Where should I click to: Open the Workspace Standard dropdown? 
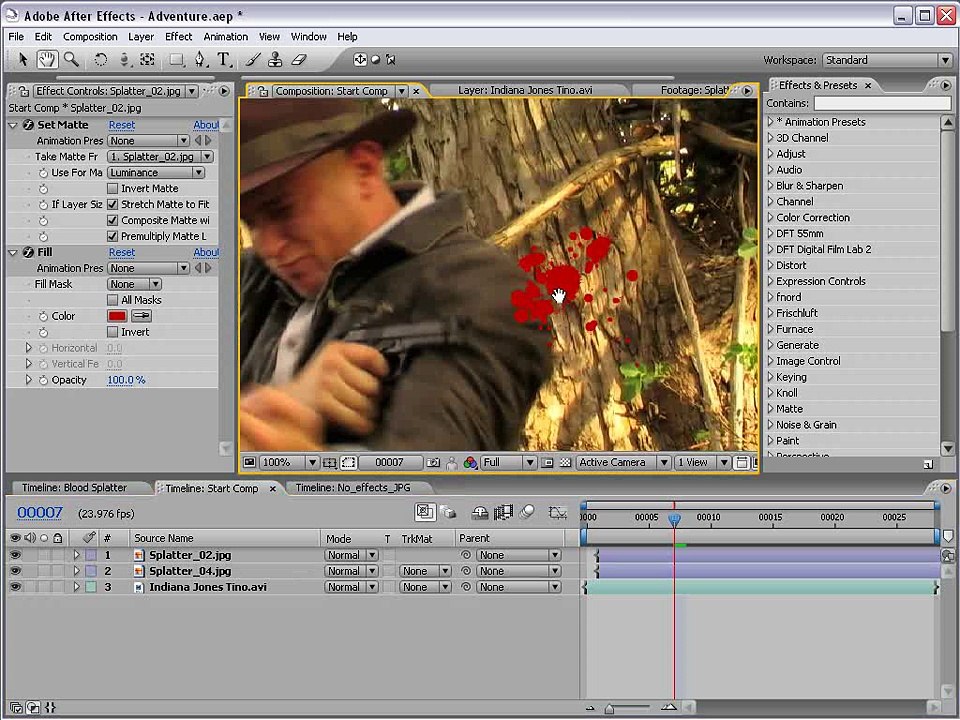coord(887,60)
